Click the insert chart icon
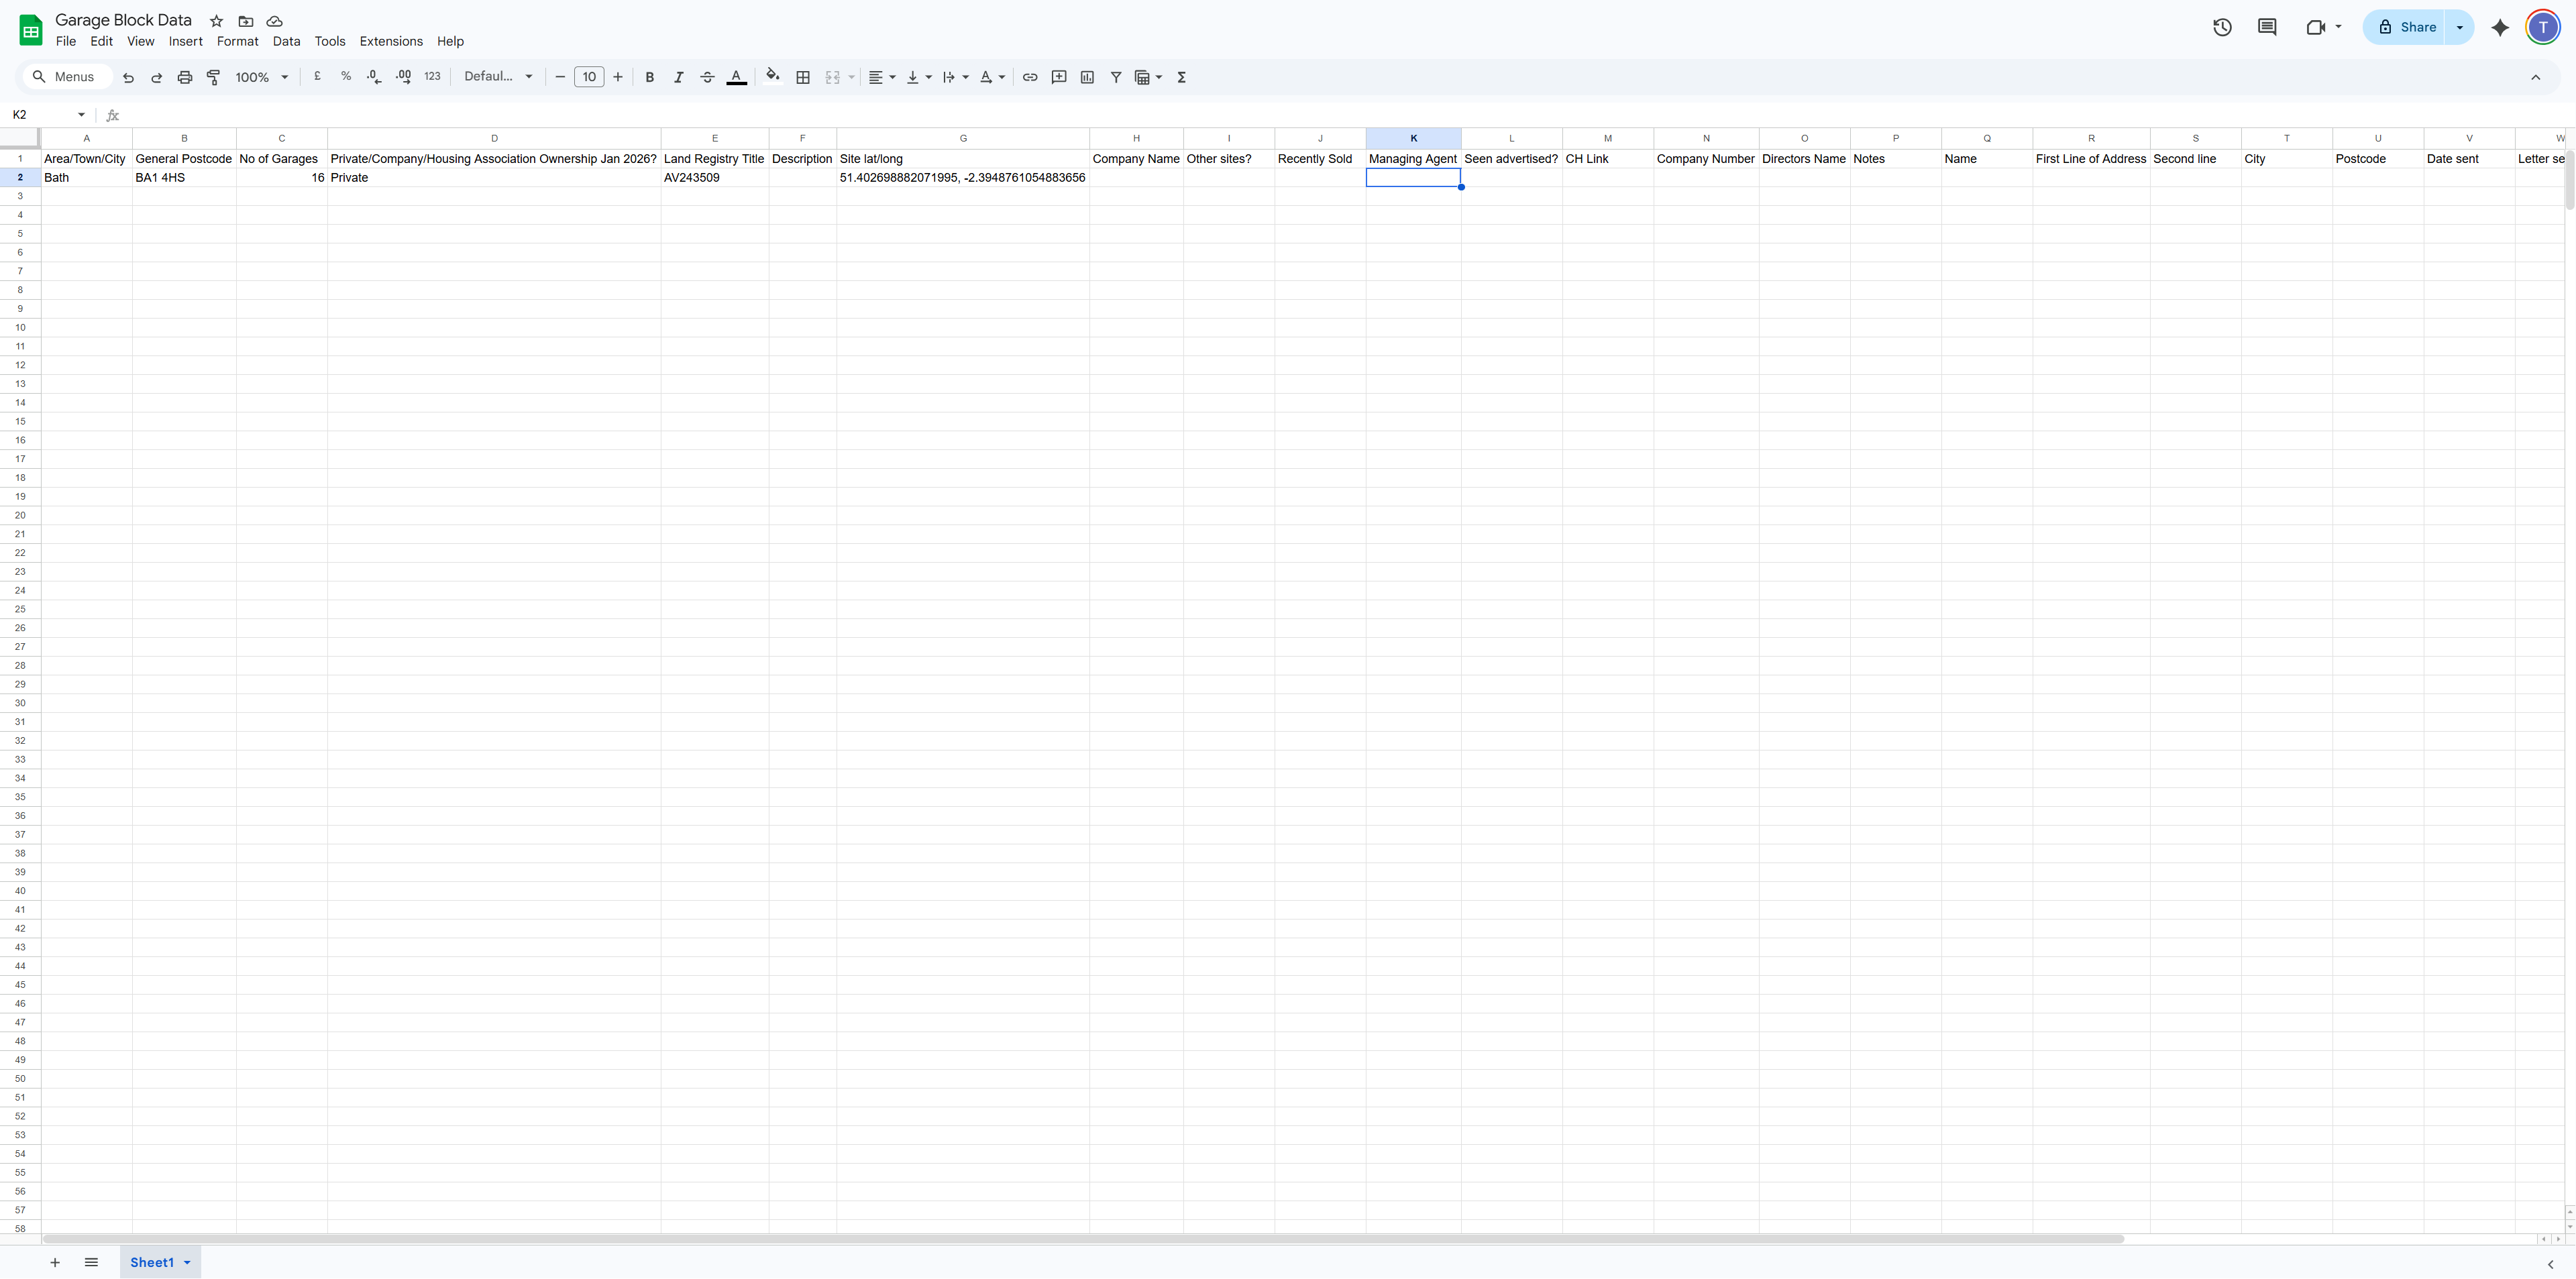Image resolution: width=2576 pixels, height=1279 pixels. point(1087,77)
